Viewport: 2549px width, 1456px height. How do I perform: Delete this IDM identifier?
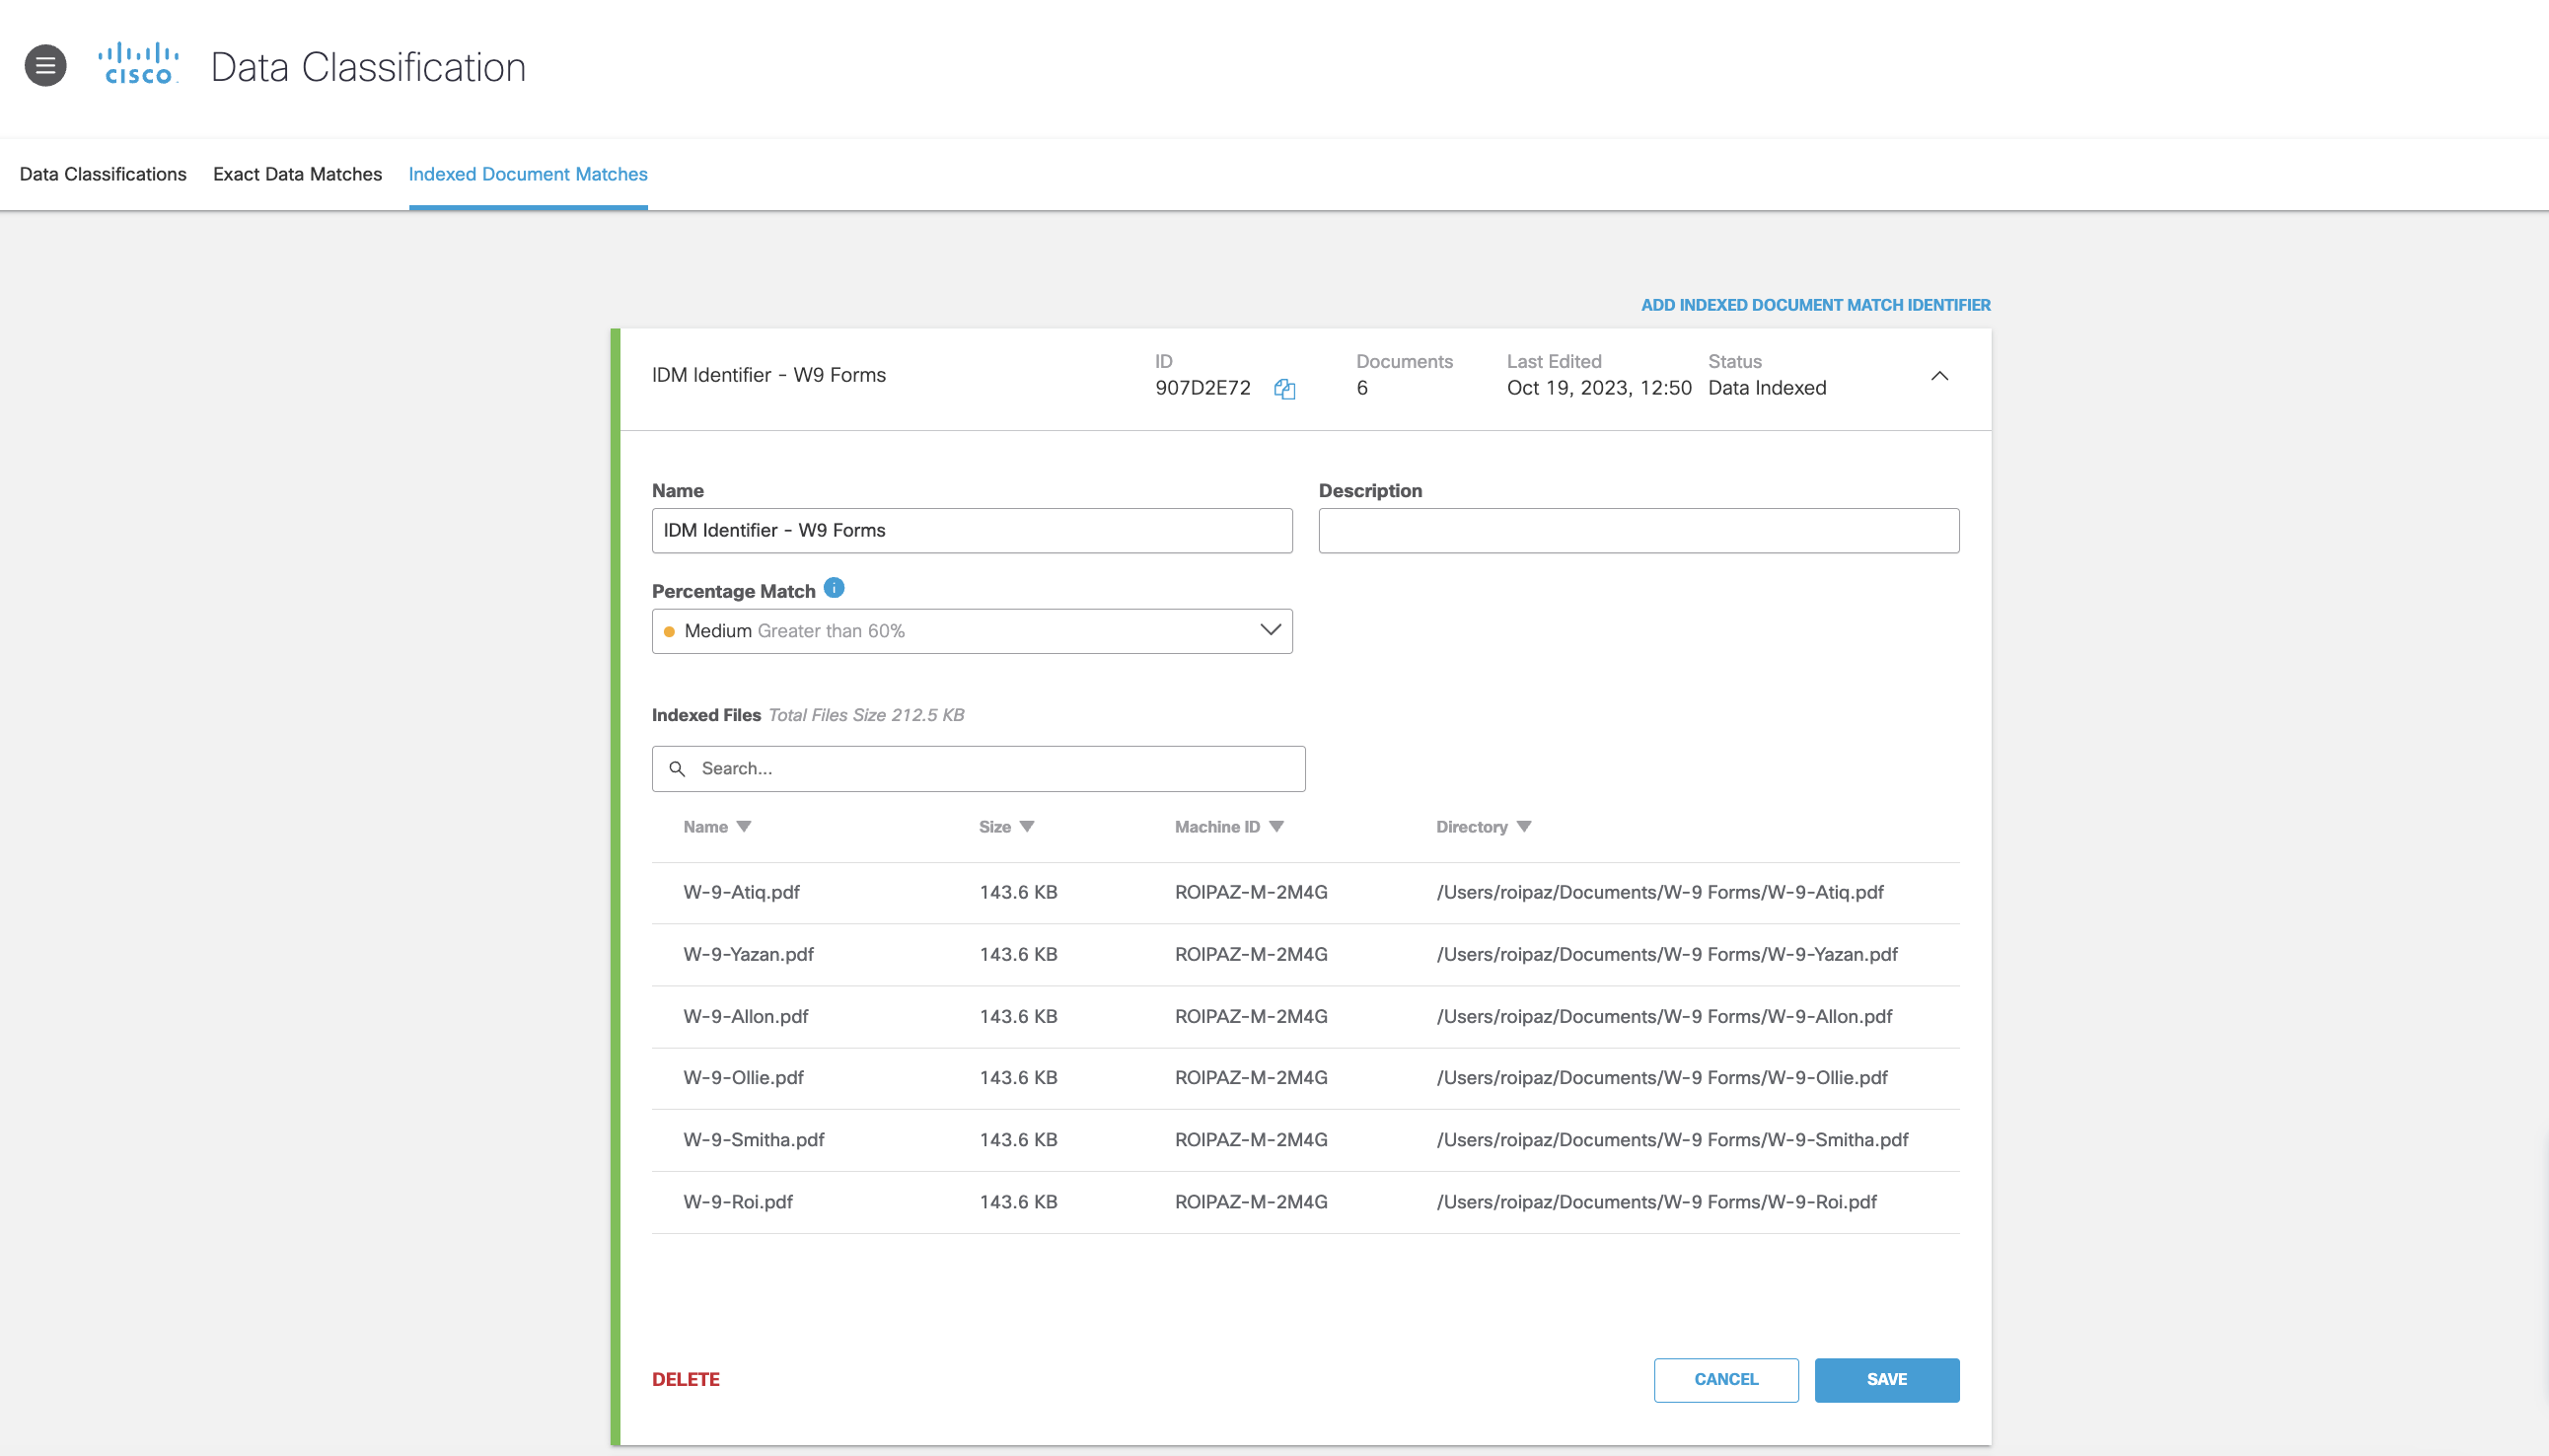tap(686, 1379)
